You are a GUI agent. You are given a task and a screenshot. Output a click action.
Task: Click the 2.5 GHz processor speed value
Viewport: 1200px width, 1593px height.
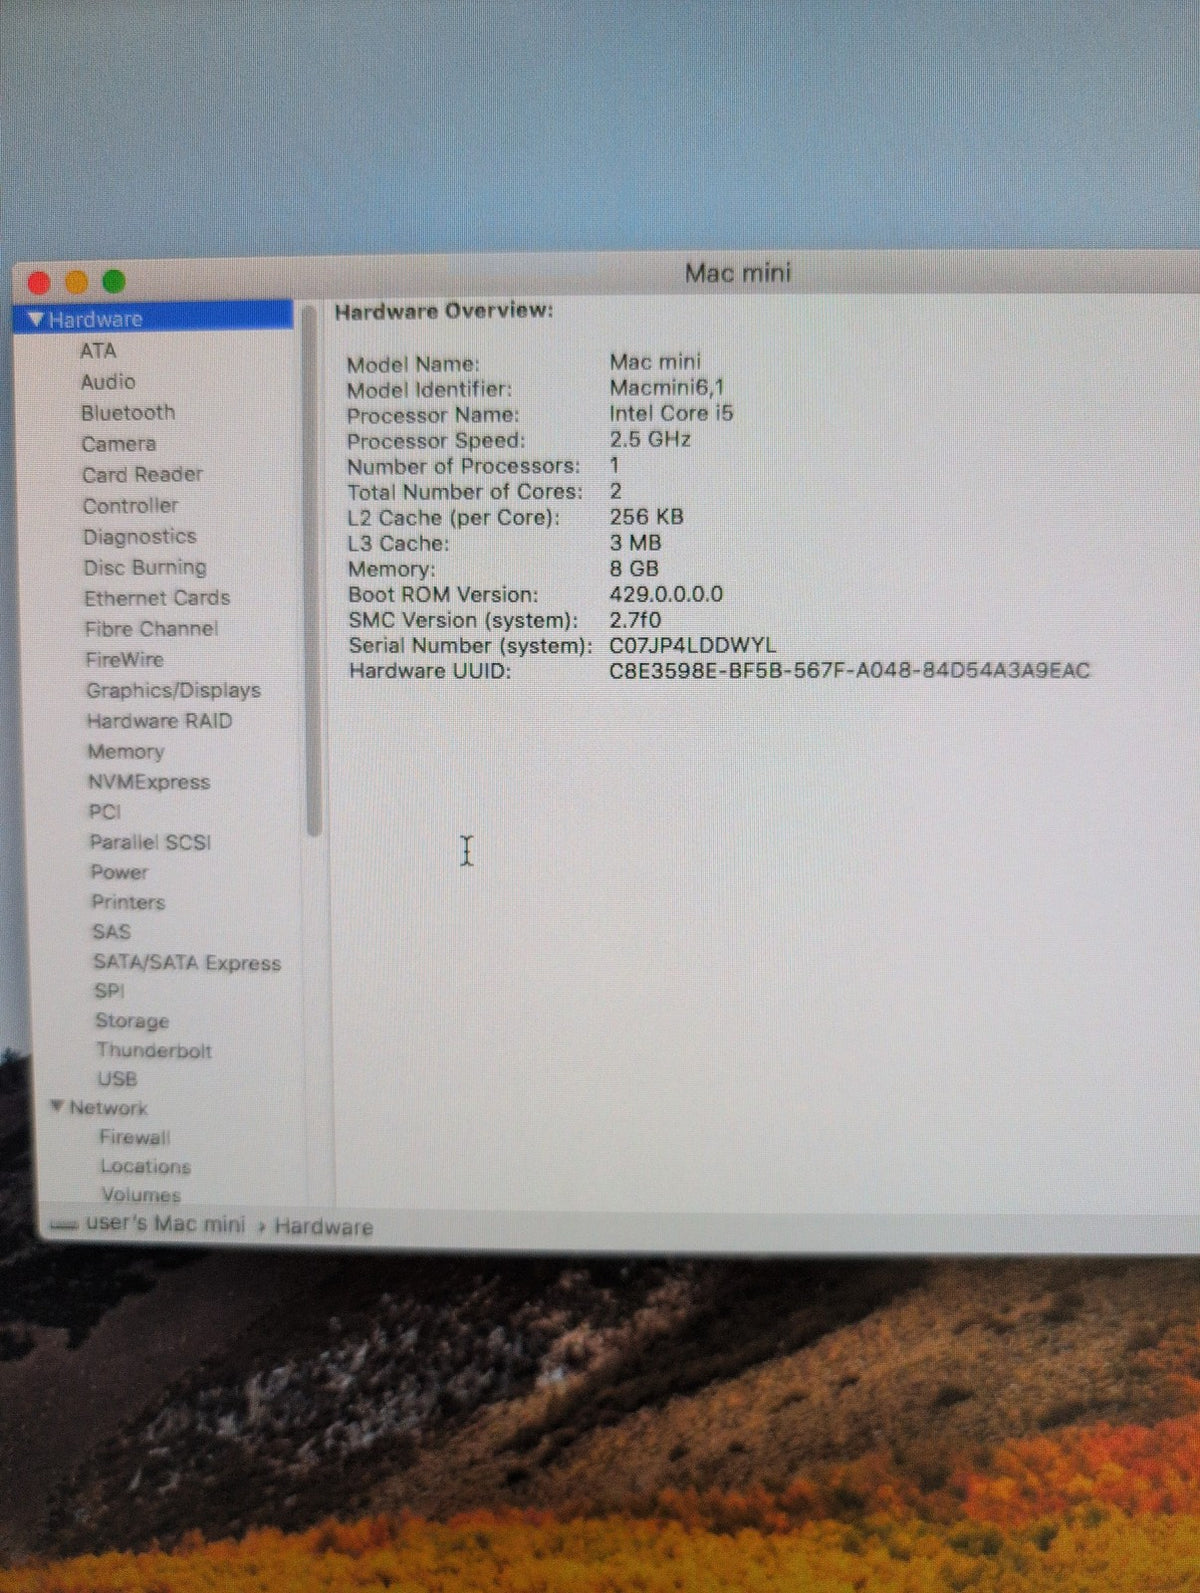650,439
